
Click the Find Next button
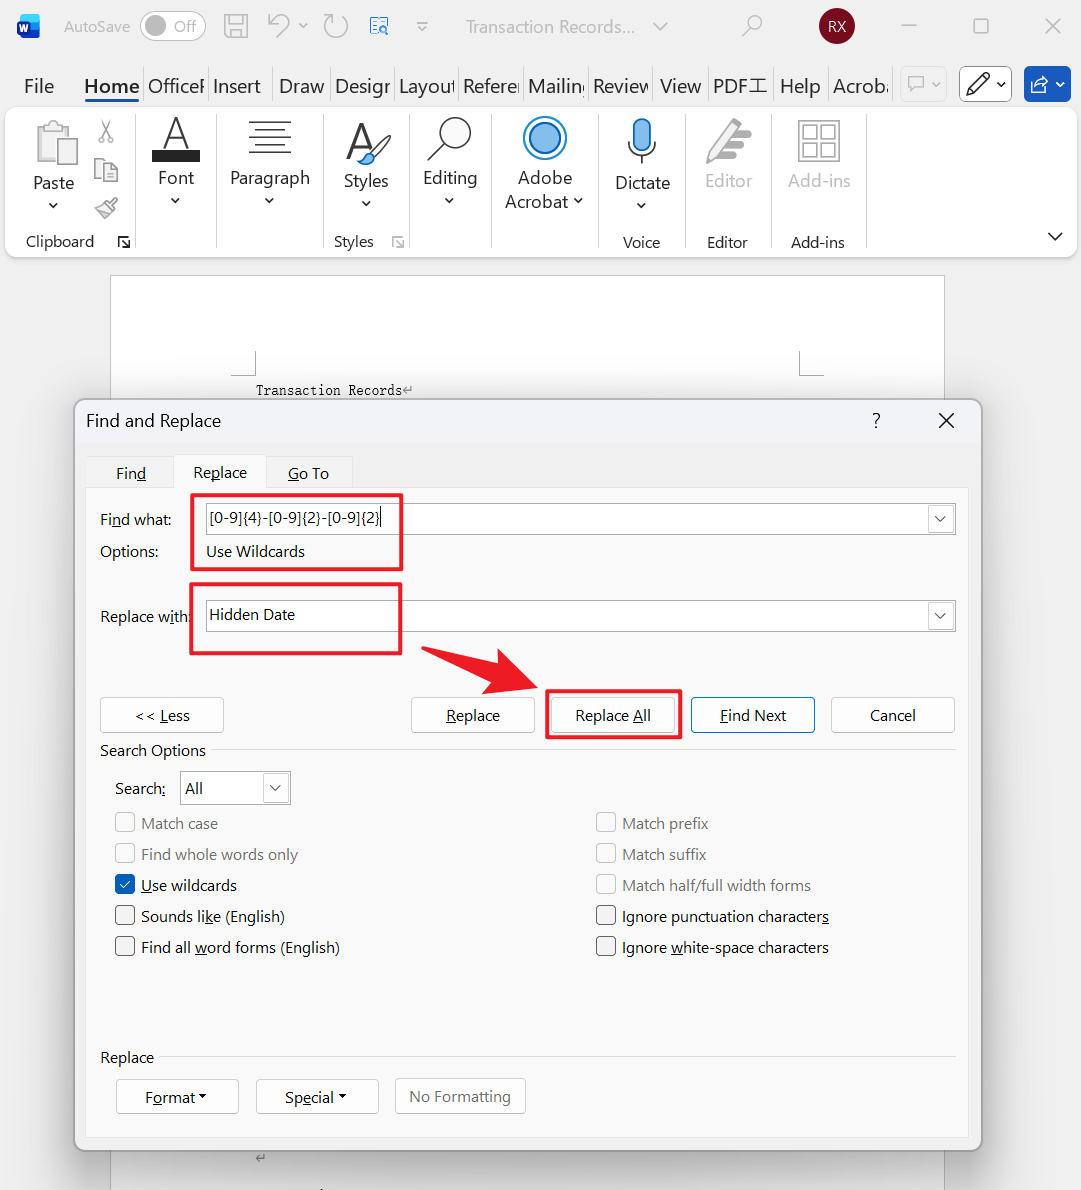click(752, 715)
